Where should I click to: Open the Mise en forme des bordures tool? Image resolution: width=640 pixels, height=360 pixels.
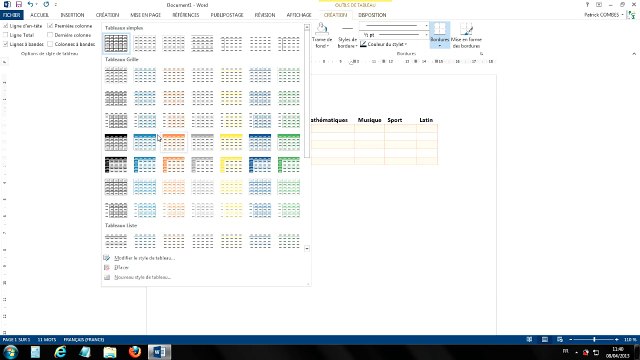click(x=466, y=36)
